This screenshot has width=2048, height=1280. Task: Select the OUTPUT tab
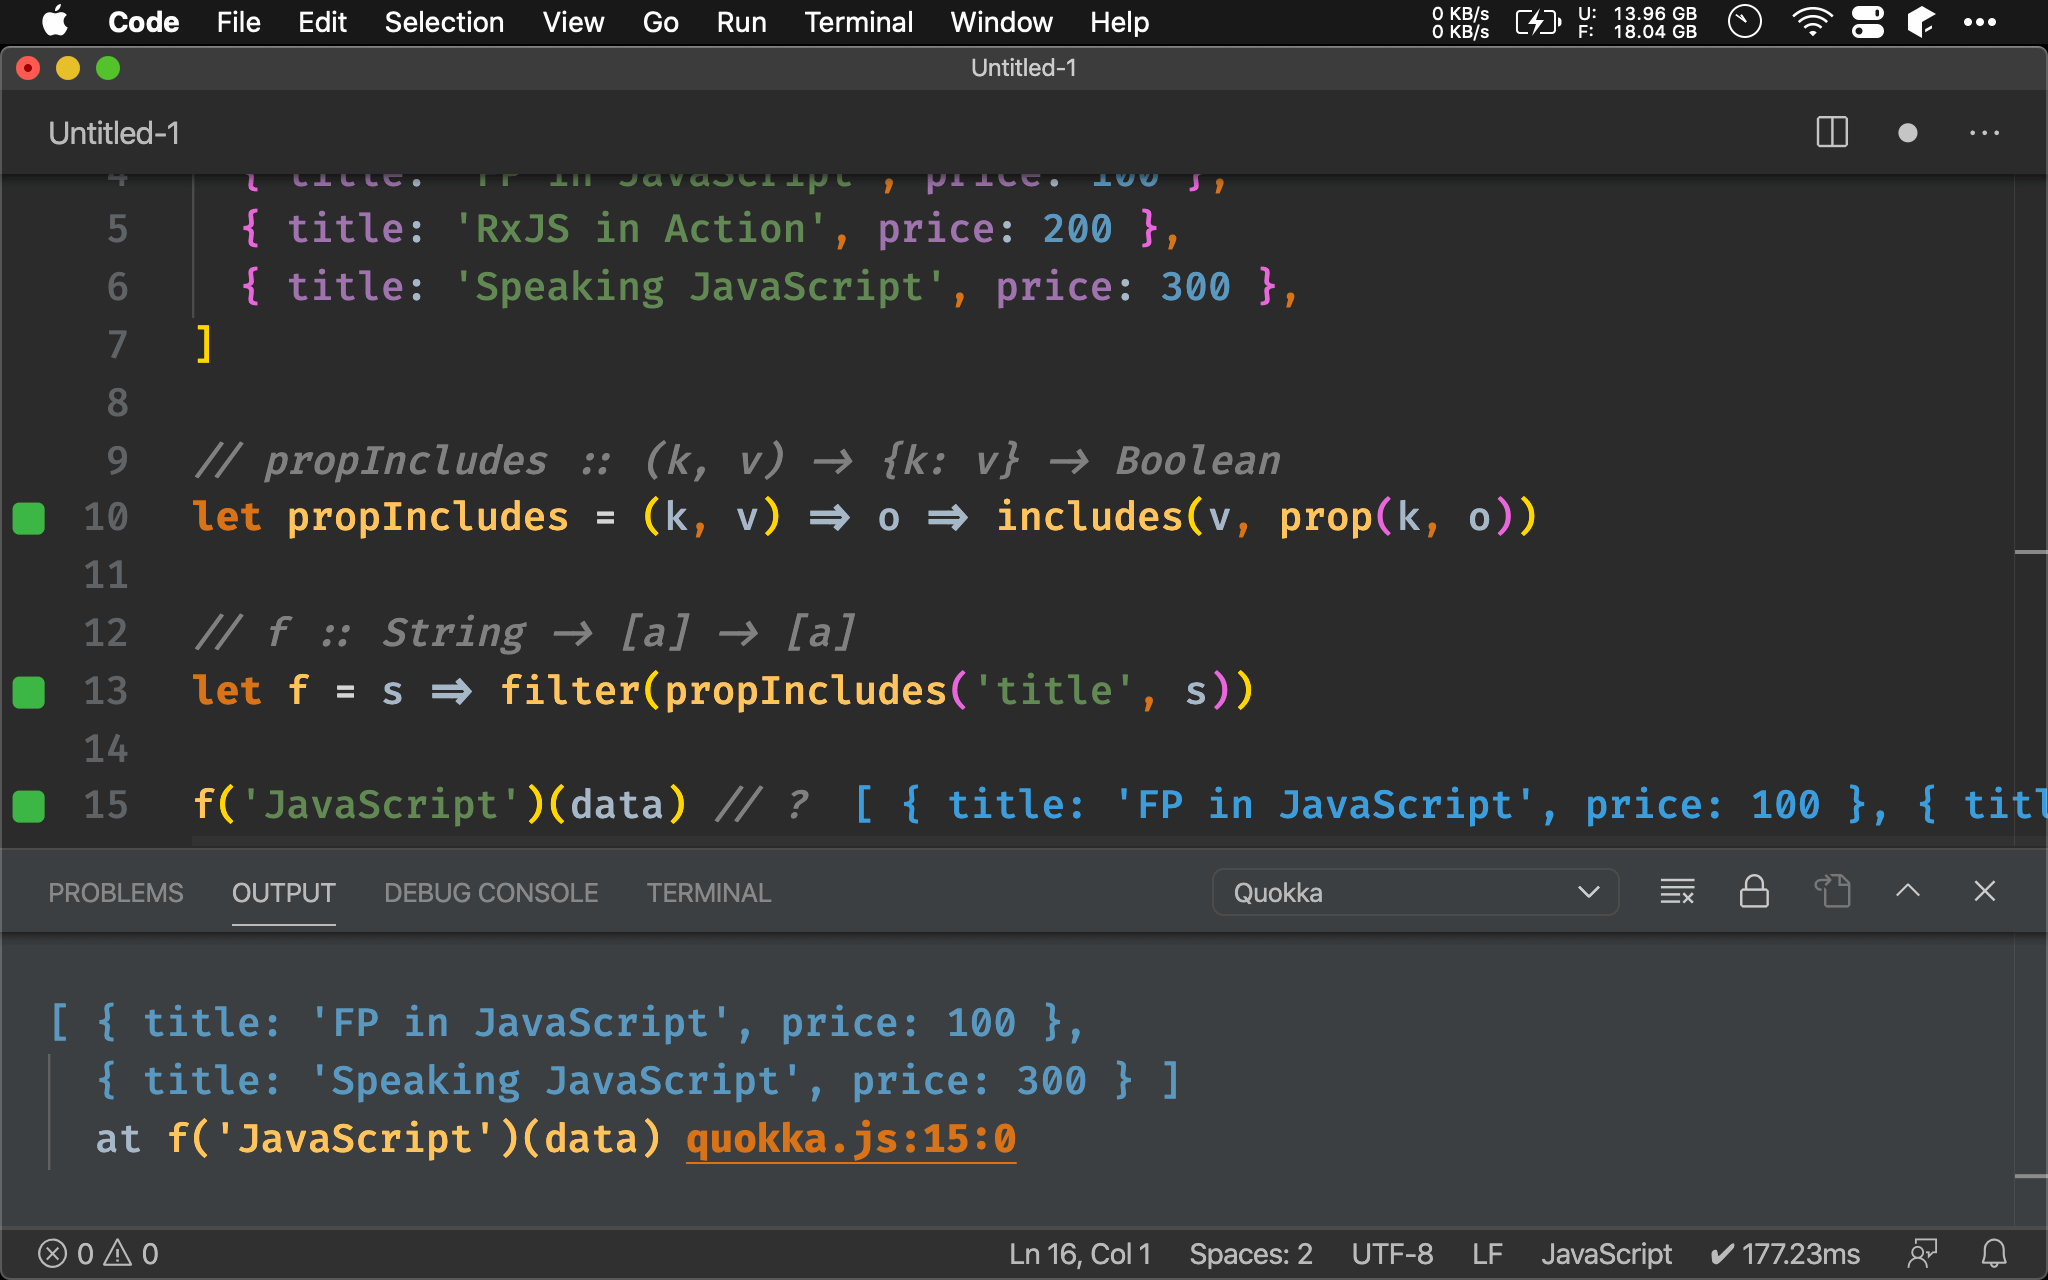284,893
